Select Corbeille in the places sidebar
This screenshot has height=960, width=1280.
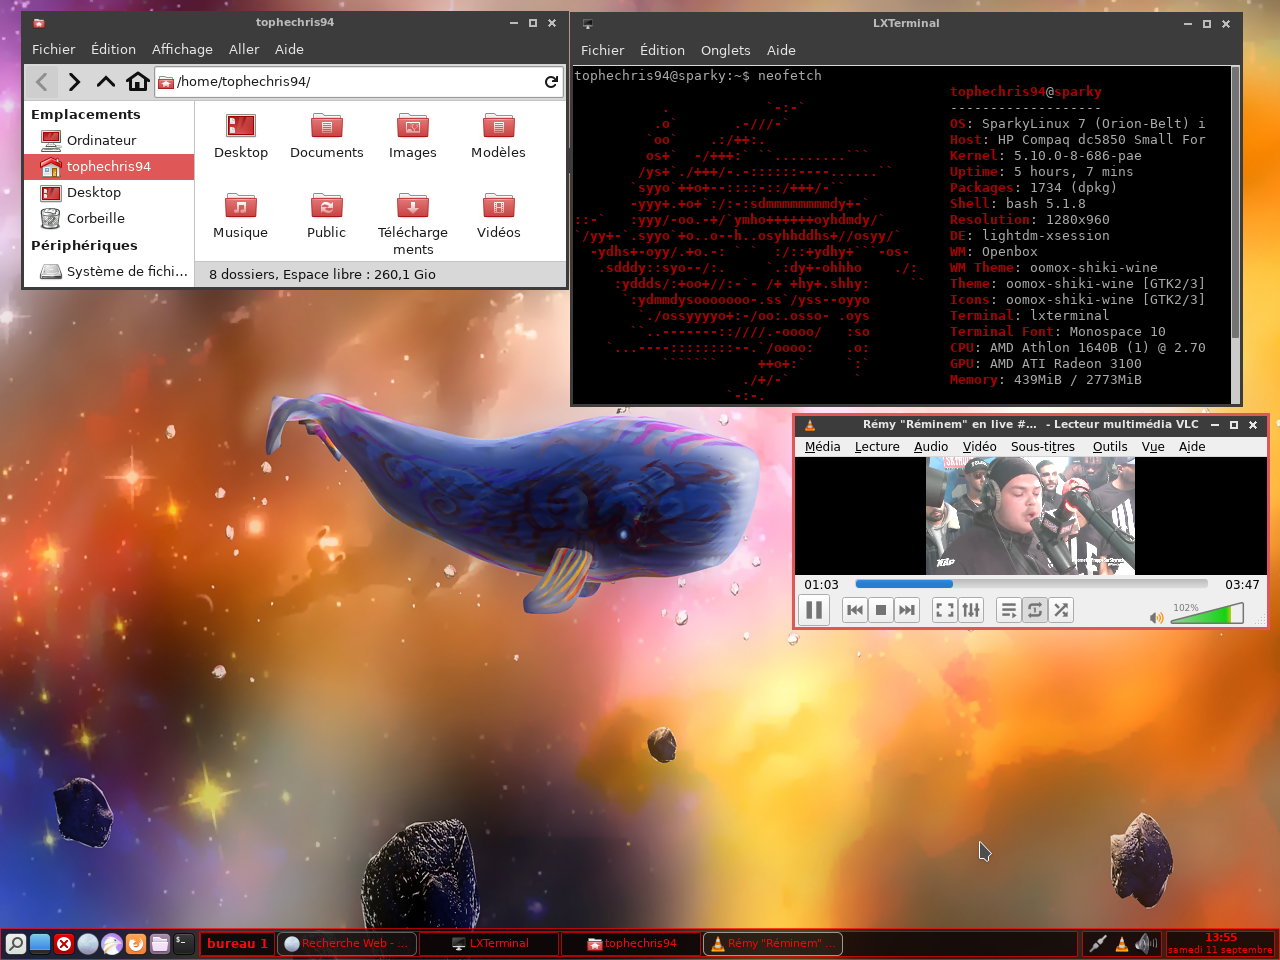click(96, 218)
